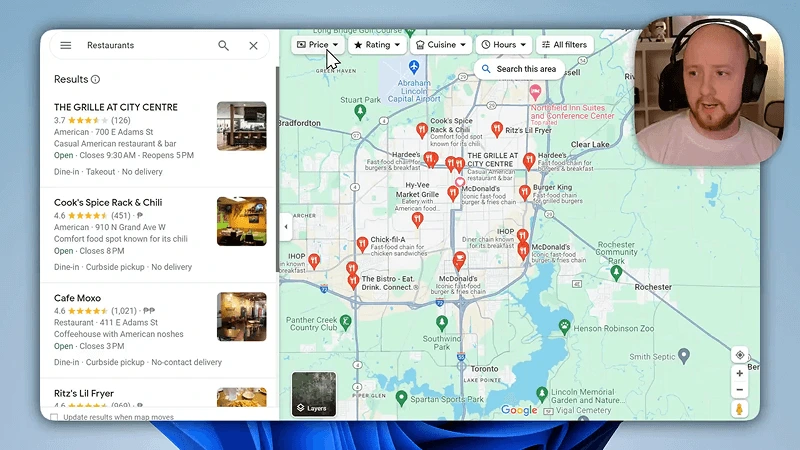Click the Results info icon
This screenshot has width=800, height=450.
pyautogui.click(x=95, y=79)
